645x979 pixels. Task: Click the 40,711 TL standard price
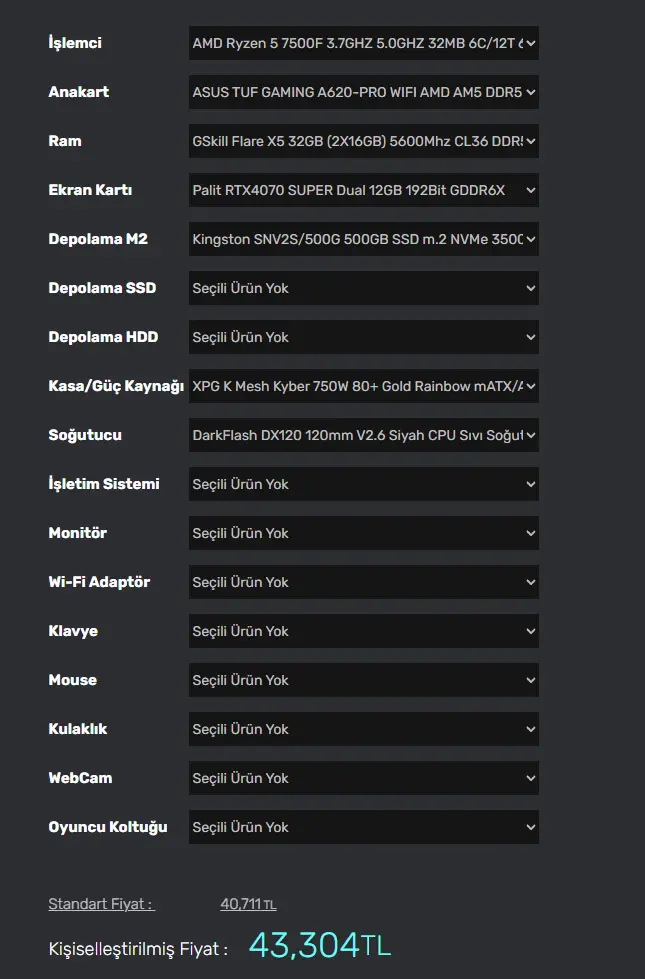point(248,904)
